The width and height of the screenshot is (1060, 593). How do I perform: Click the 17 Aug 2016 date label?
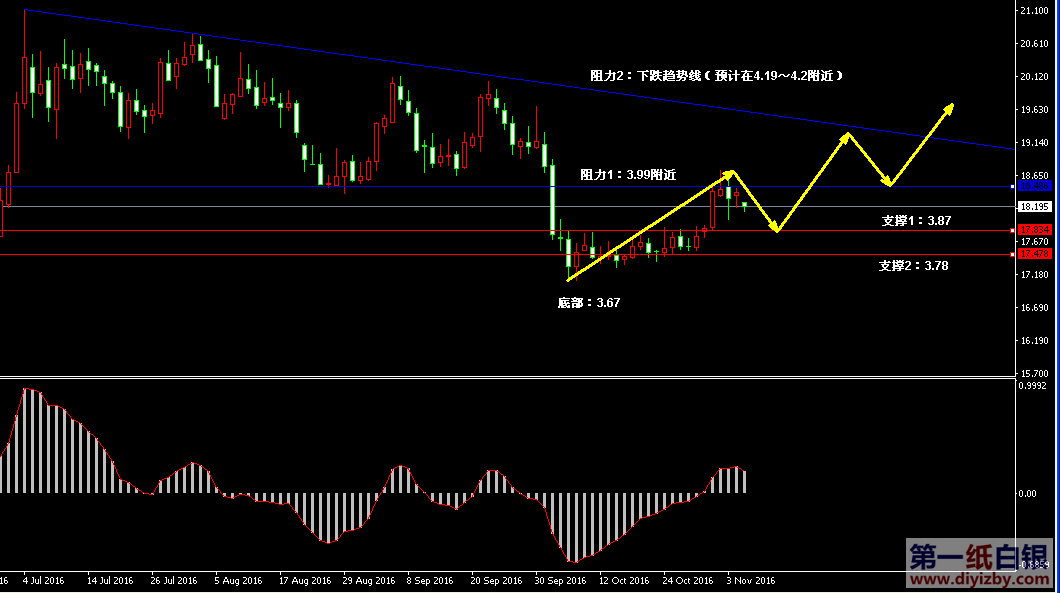point(305,580)
